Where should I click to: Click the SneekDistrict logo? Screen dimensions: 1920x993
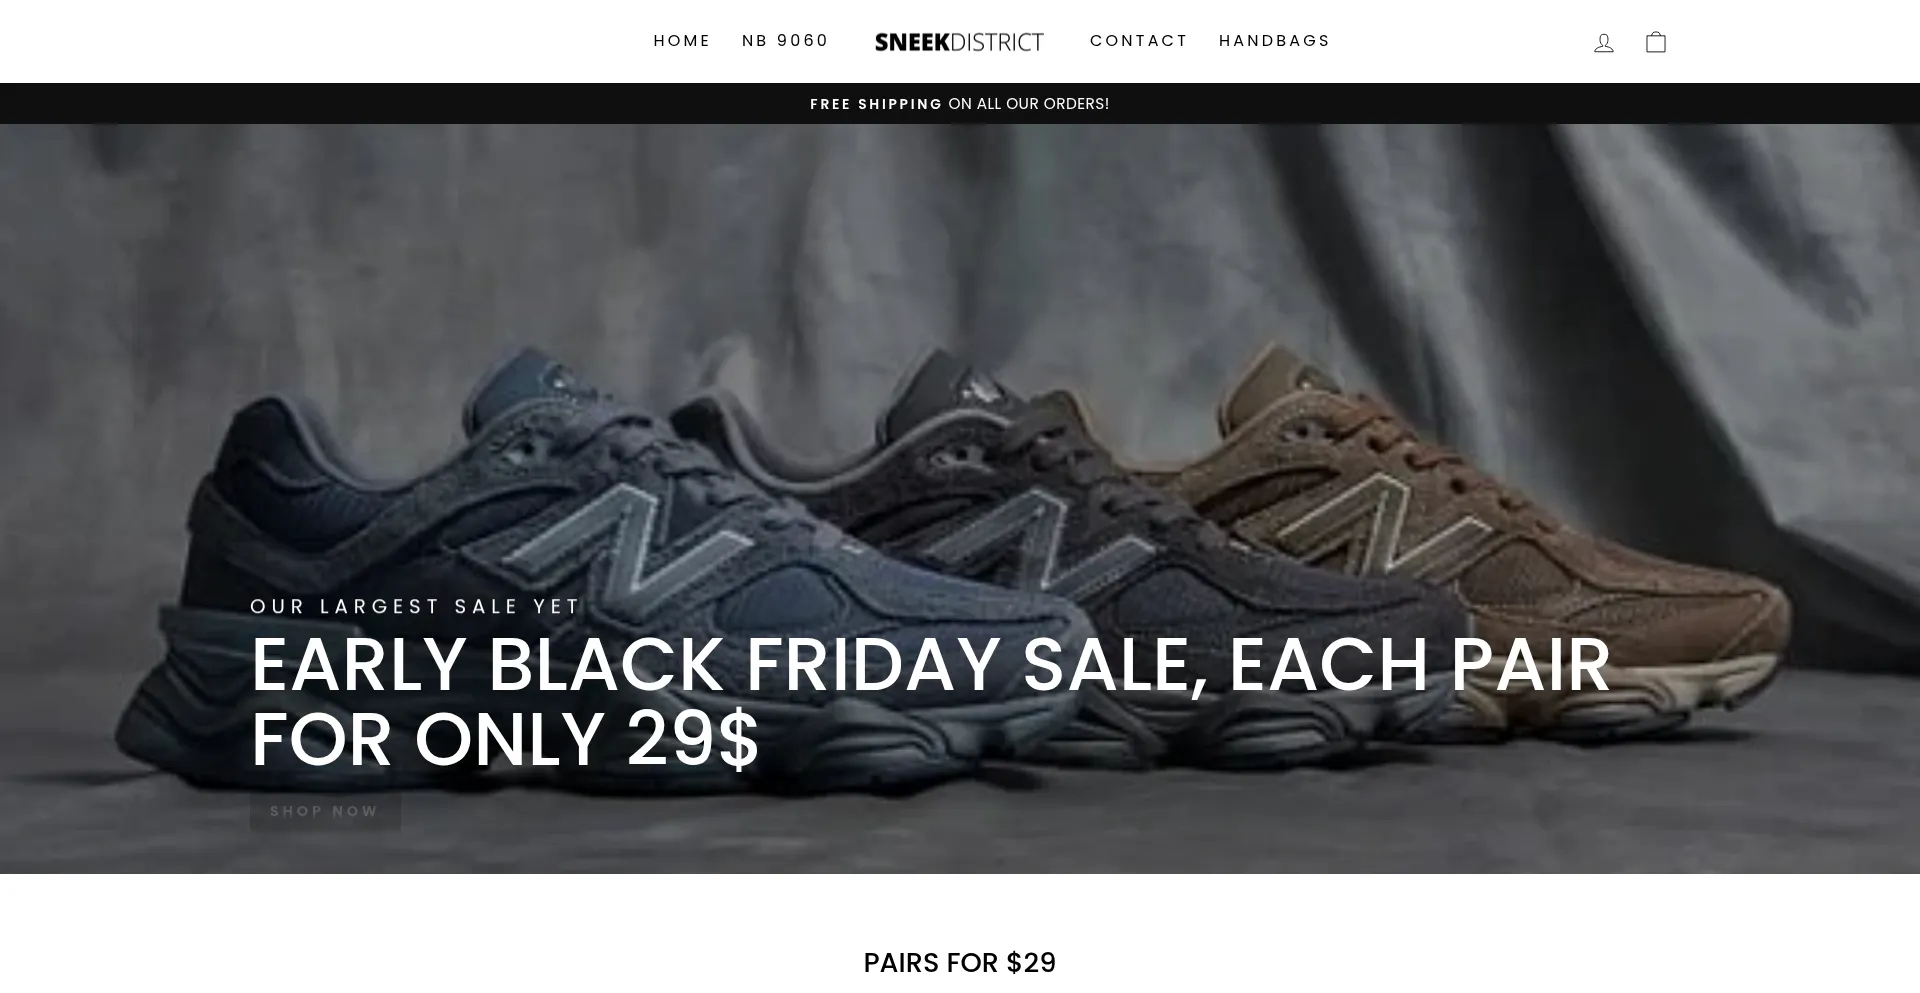pos(959,42)
